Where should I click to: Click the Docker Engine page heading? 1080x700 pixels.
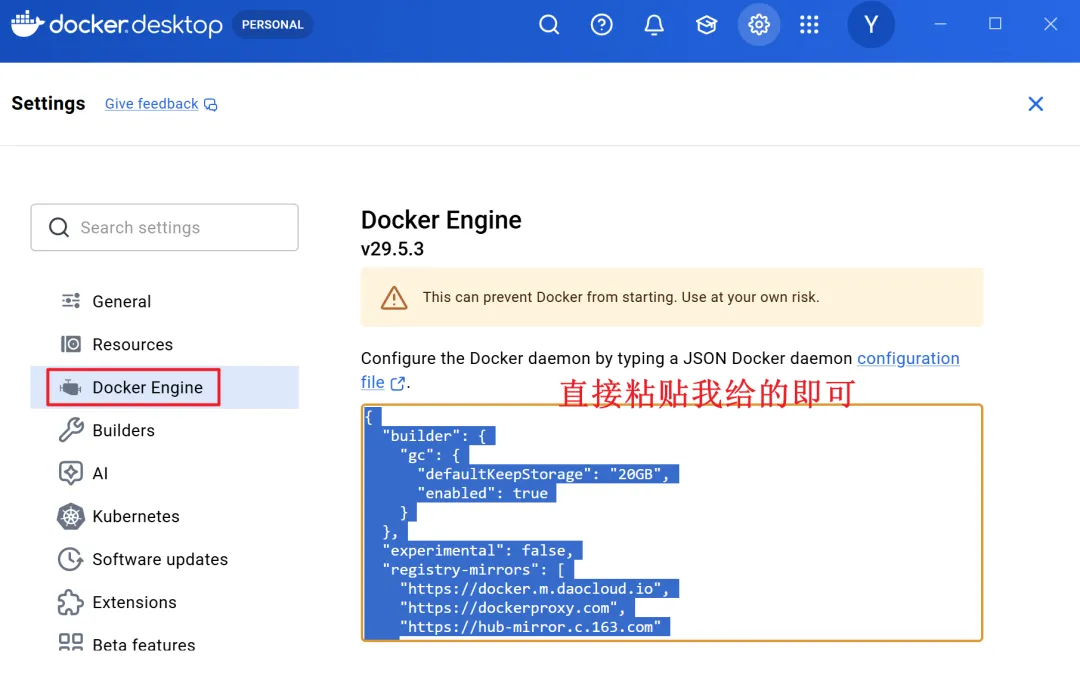441,220
